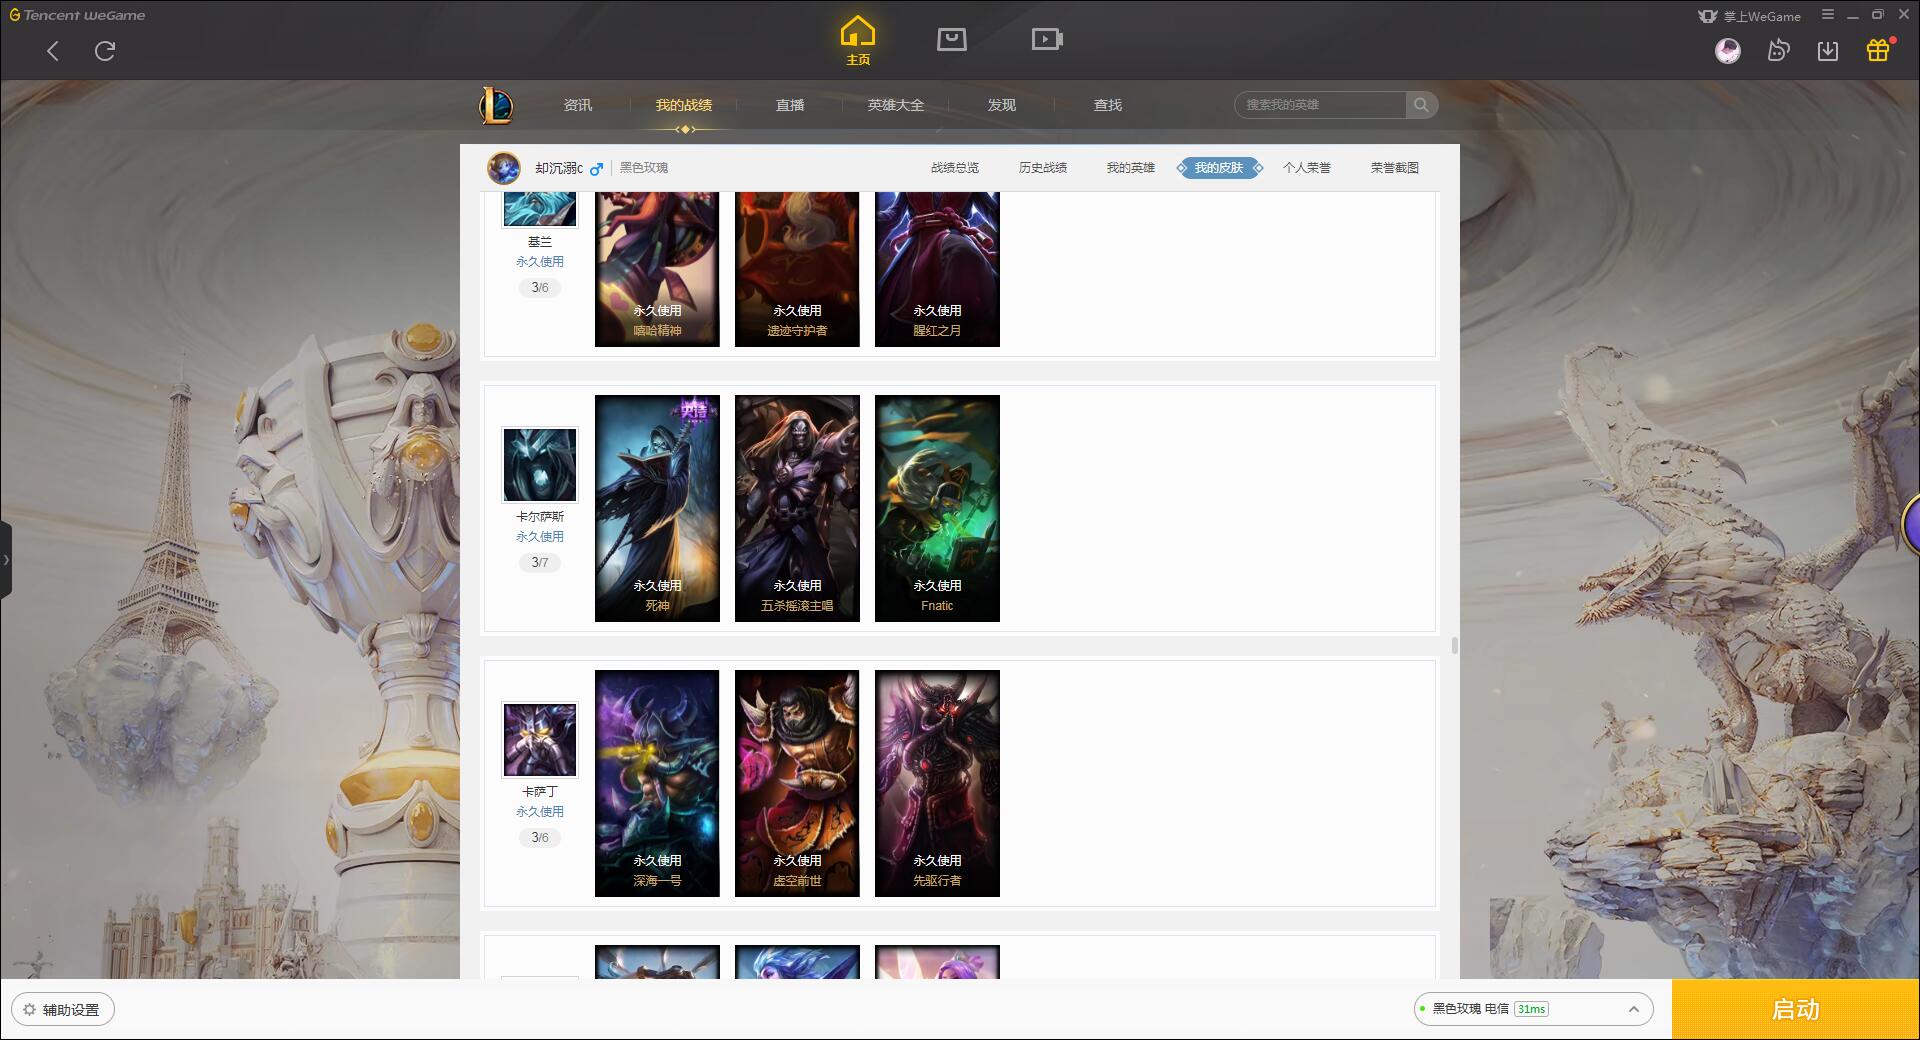
Task: Click the League of Legends logo
Action: 497,105
